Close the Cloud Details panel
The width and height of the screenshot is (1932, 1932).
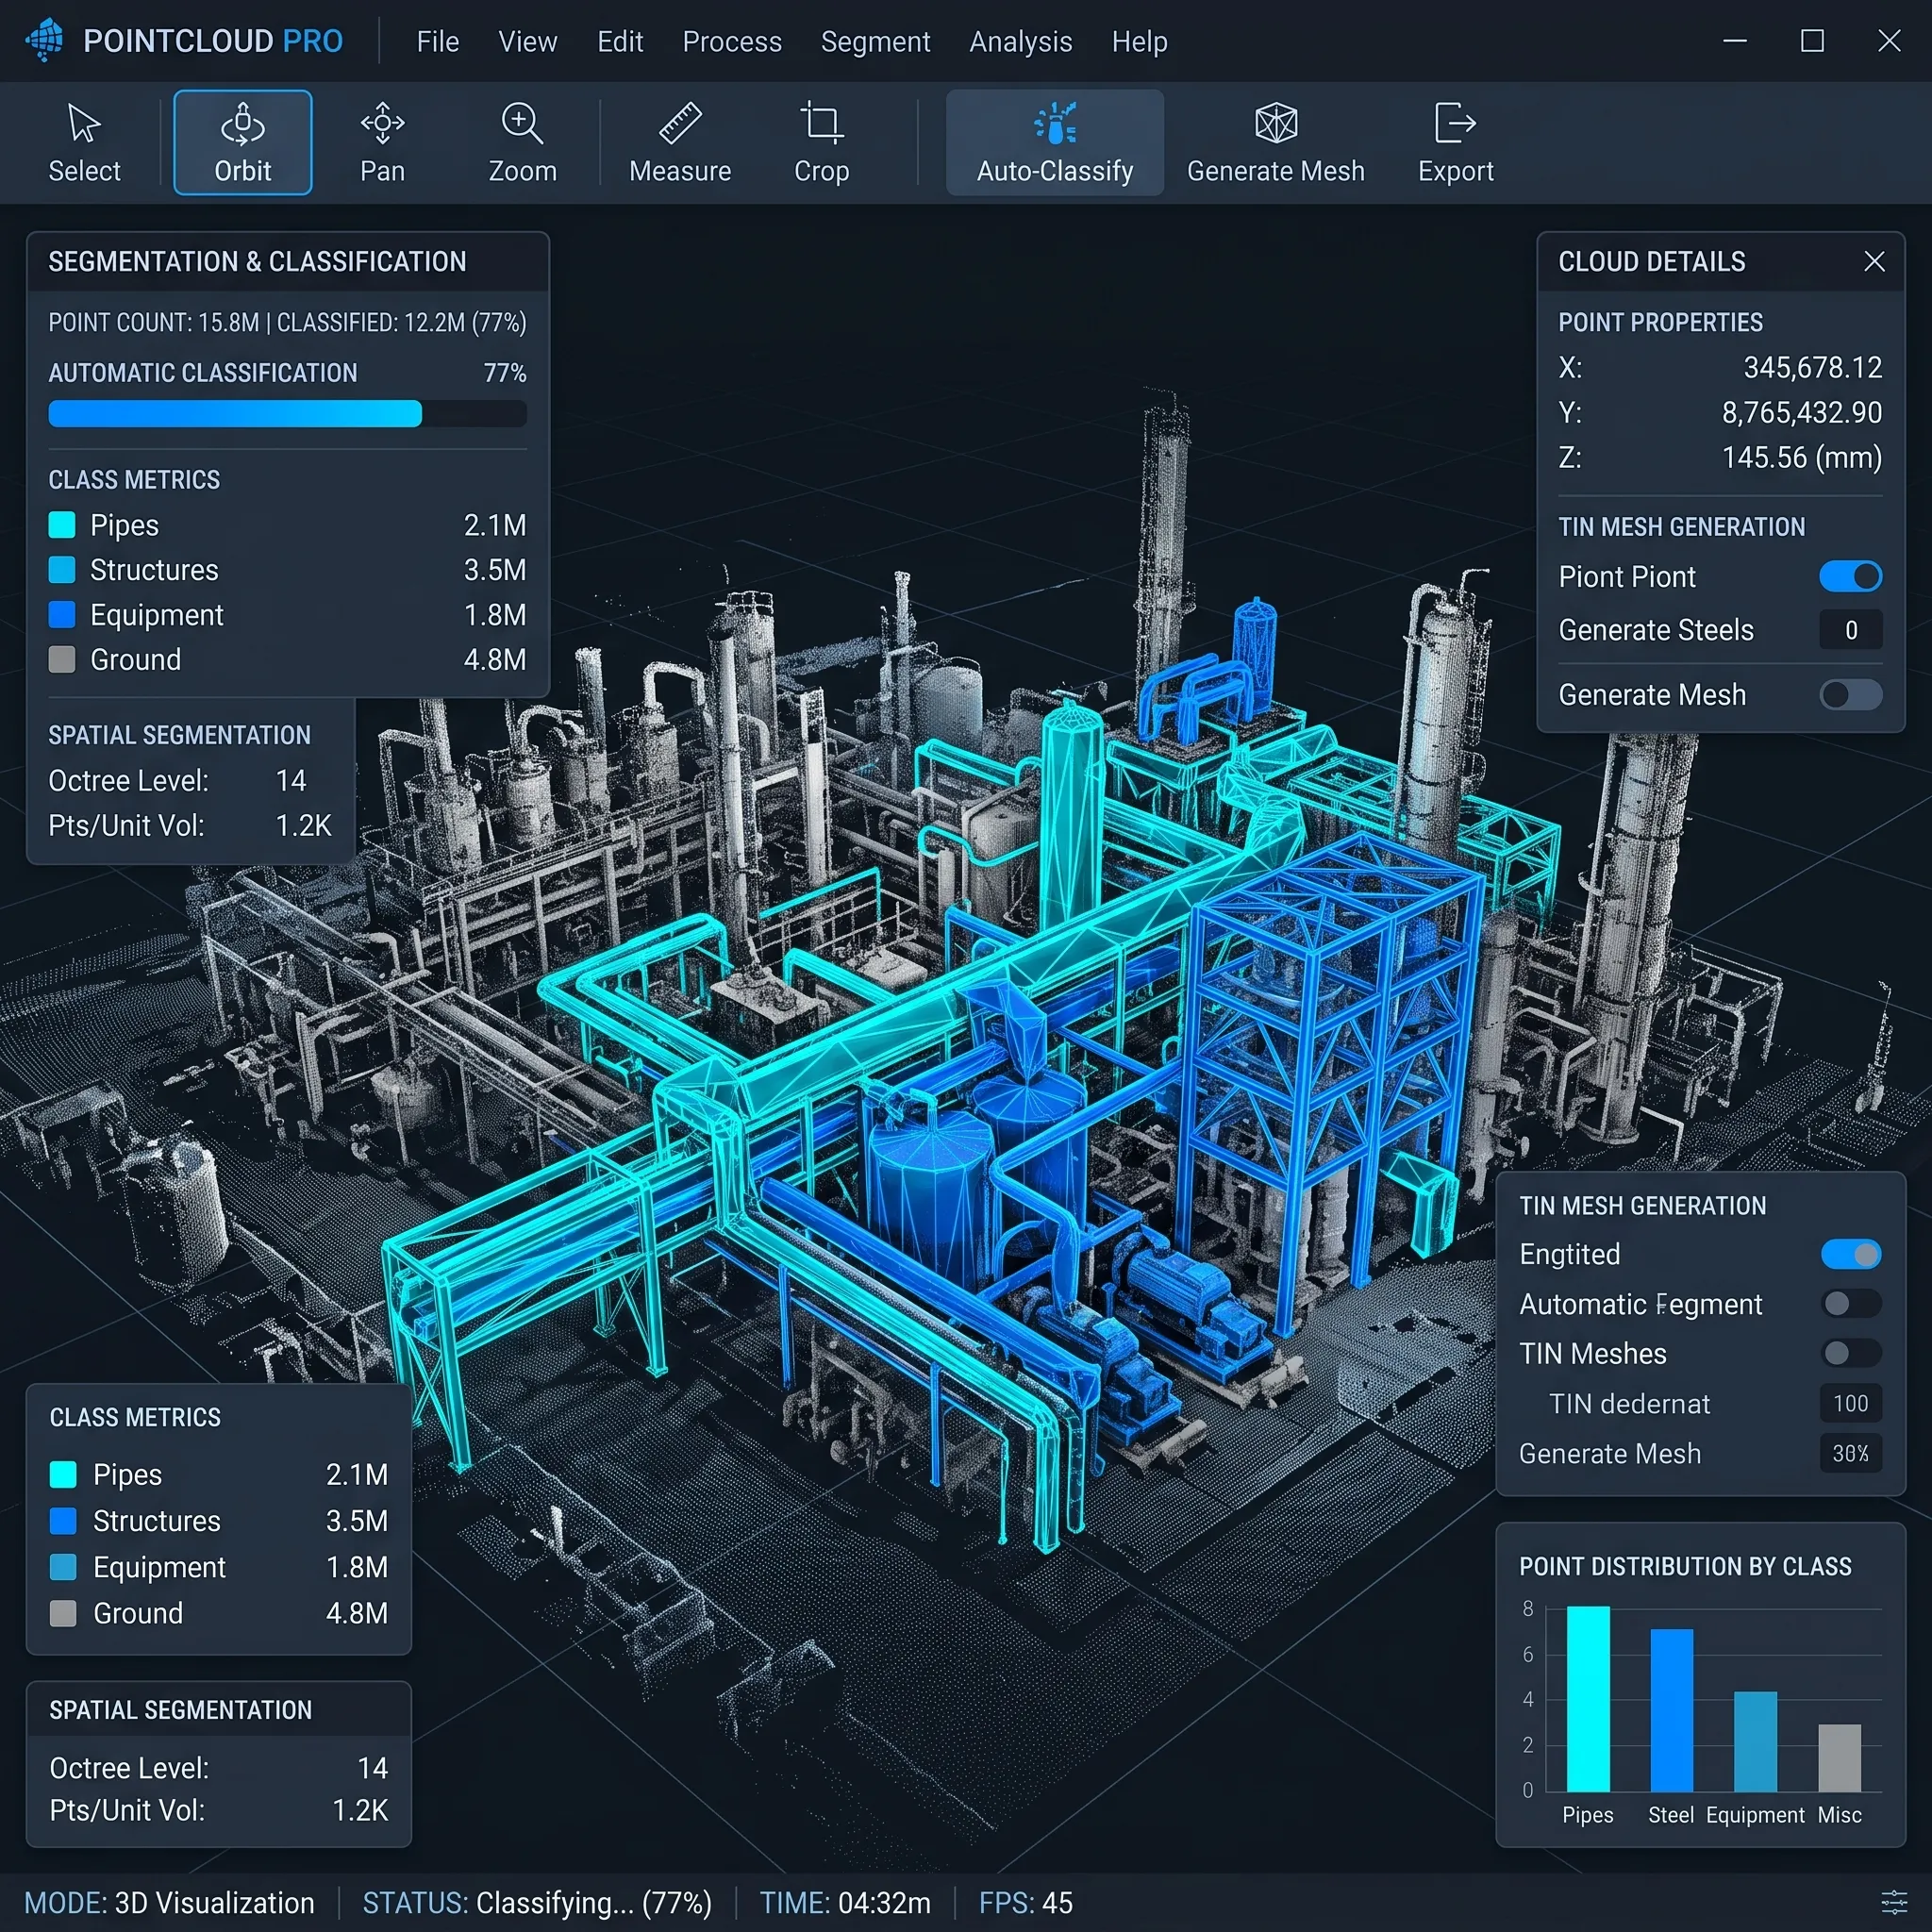1874,261
